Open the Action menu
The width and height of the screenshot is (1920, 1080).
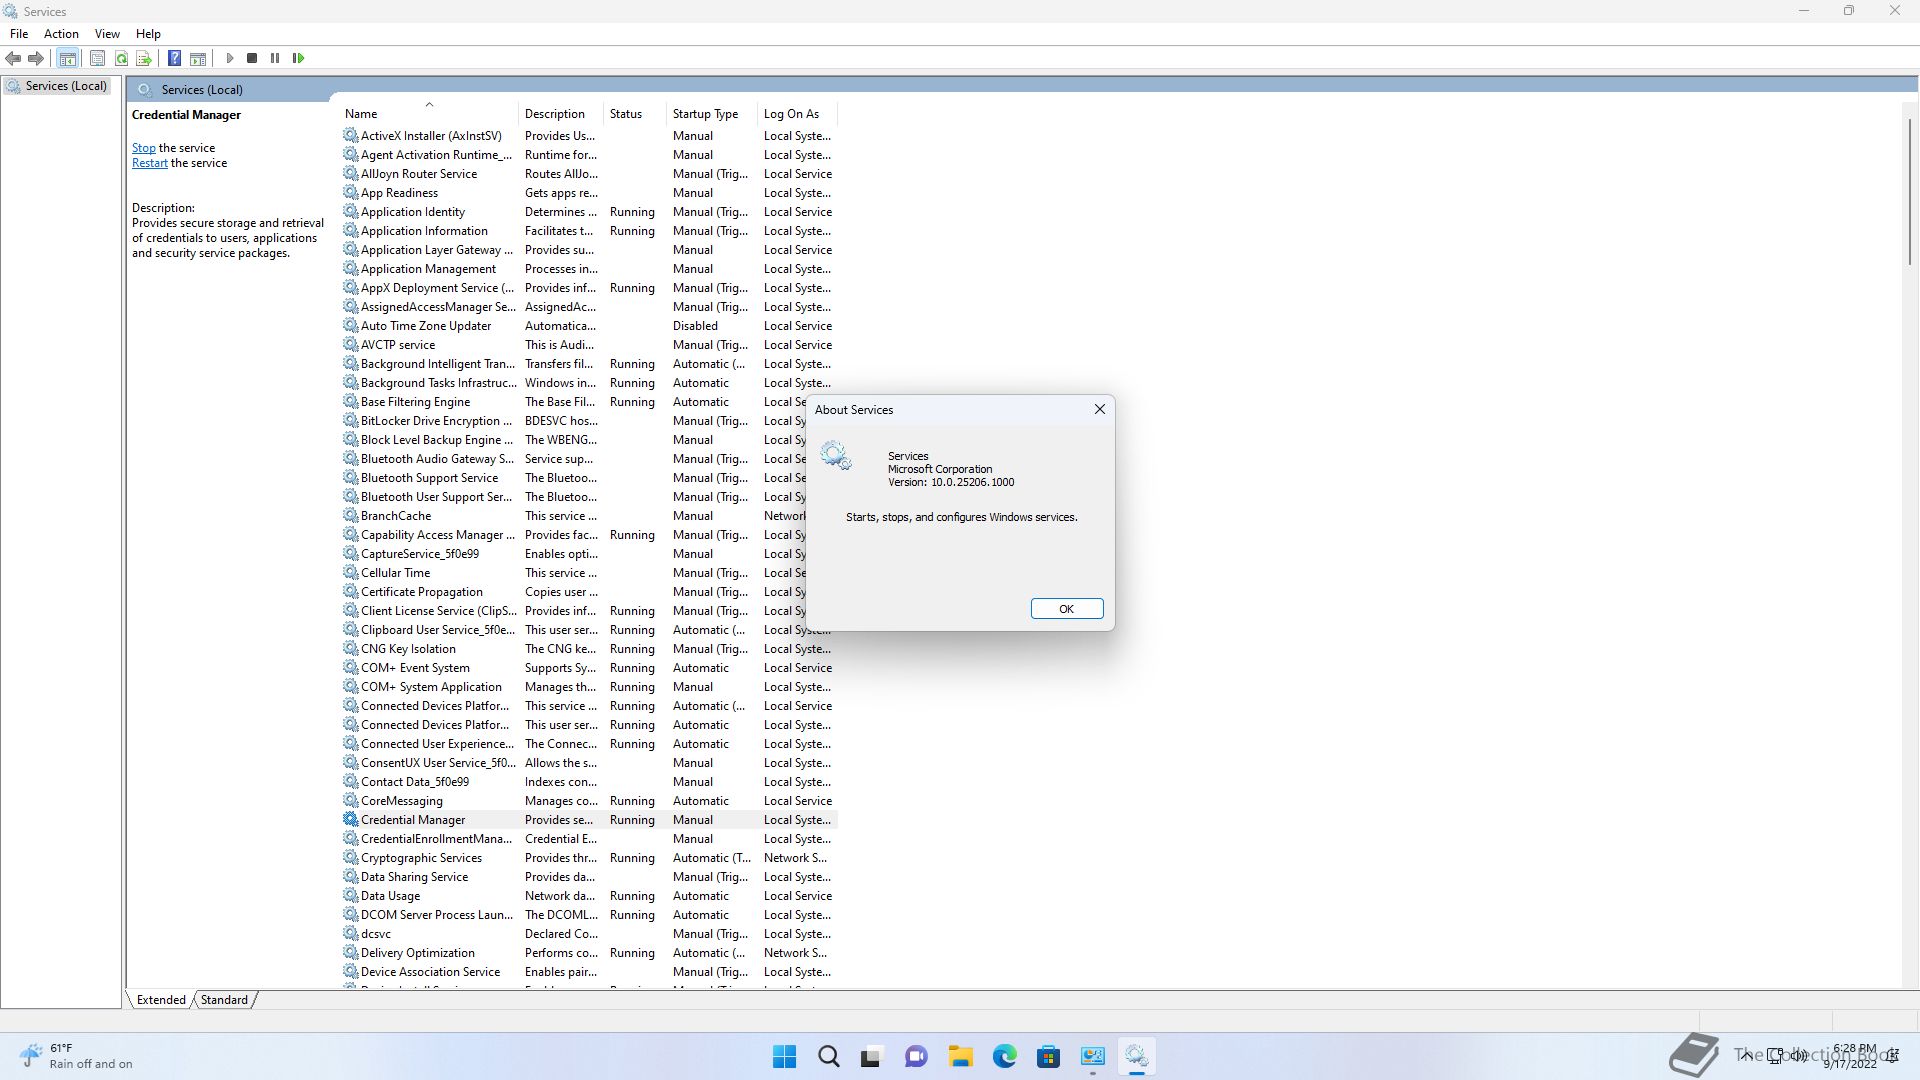(61, 34)
